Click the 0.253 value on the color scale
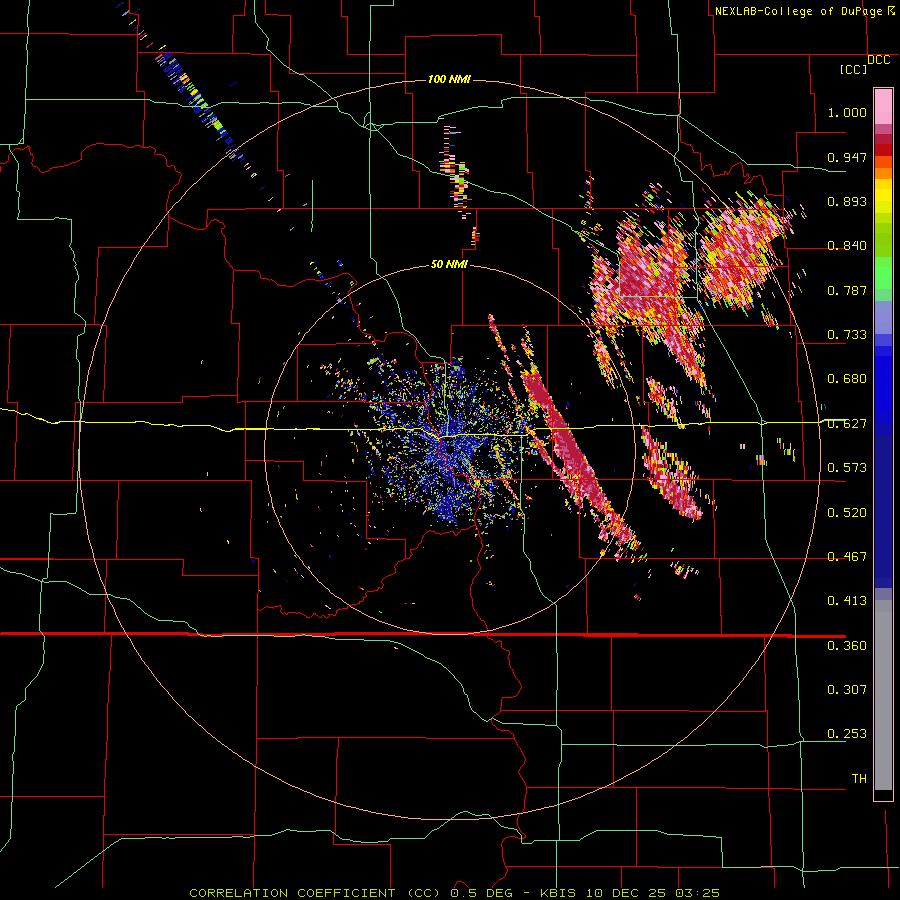This screenshot has height=900, width=900. click(847, 734)
